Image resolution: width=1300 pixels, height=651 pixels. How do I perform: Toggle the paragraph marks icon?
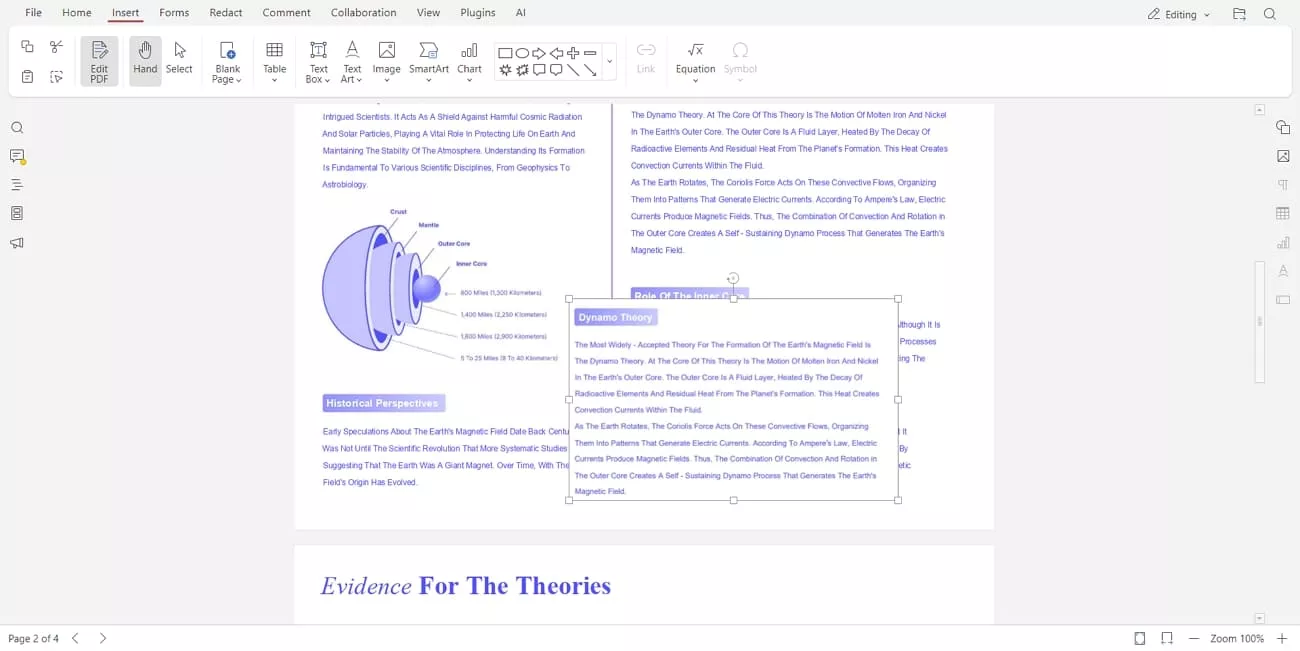tap(1283, 184)
